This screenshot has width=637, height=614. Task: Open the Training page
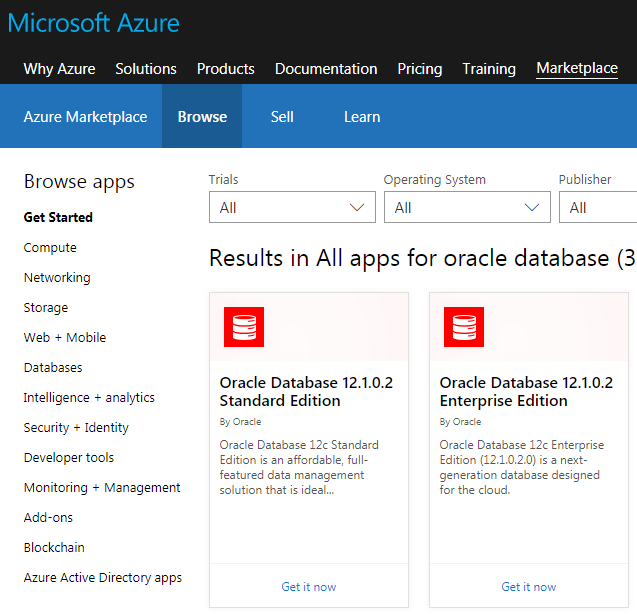(489, 69)
